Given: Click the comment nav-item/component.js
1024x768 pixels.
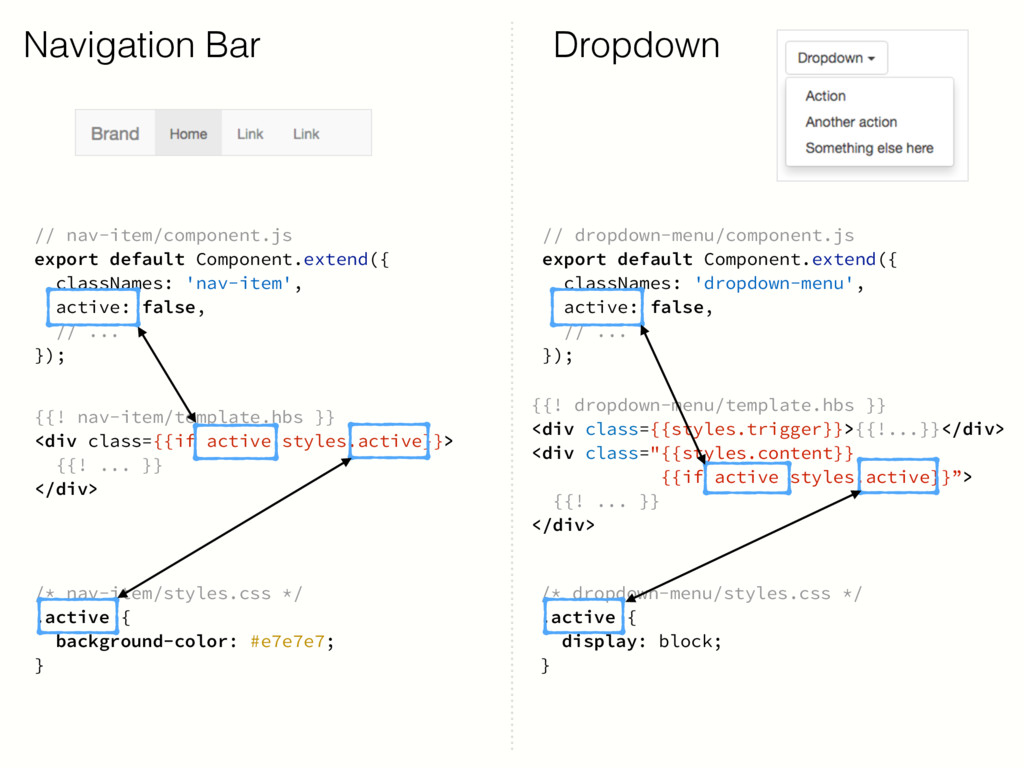Looking at the screenshot, I should coord(163,235).
